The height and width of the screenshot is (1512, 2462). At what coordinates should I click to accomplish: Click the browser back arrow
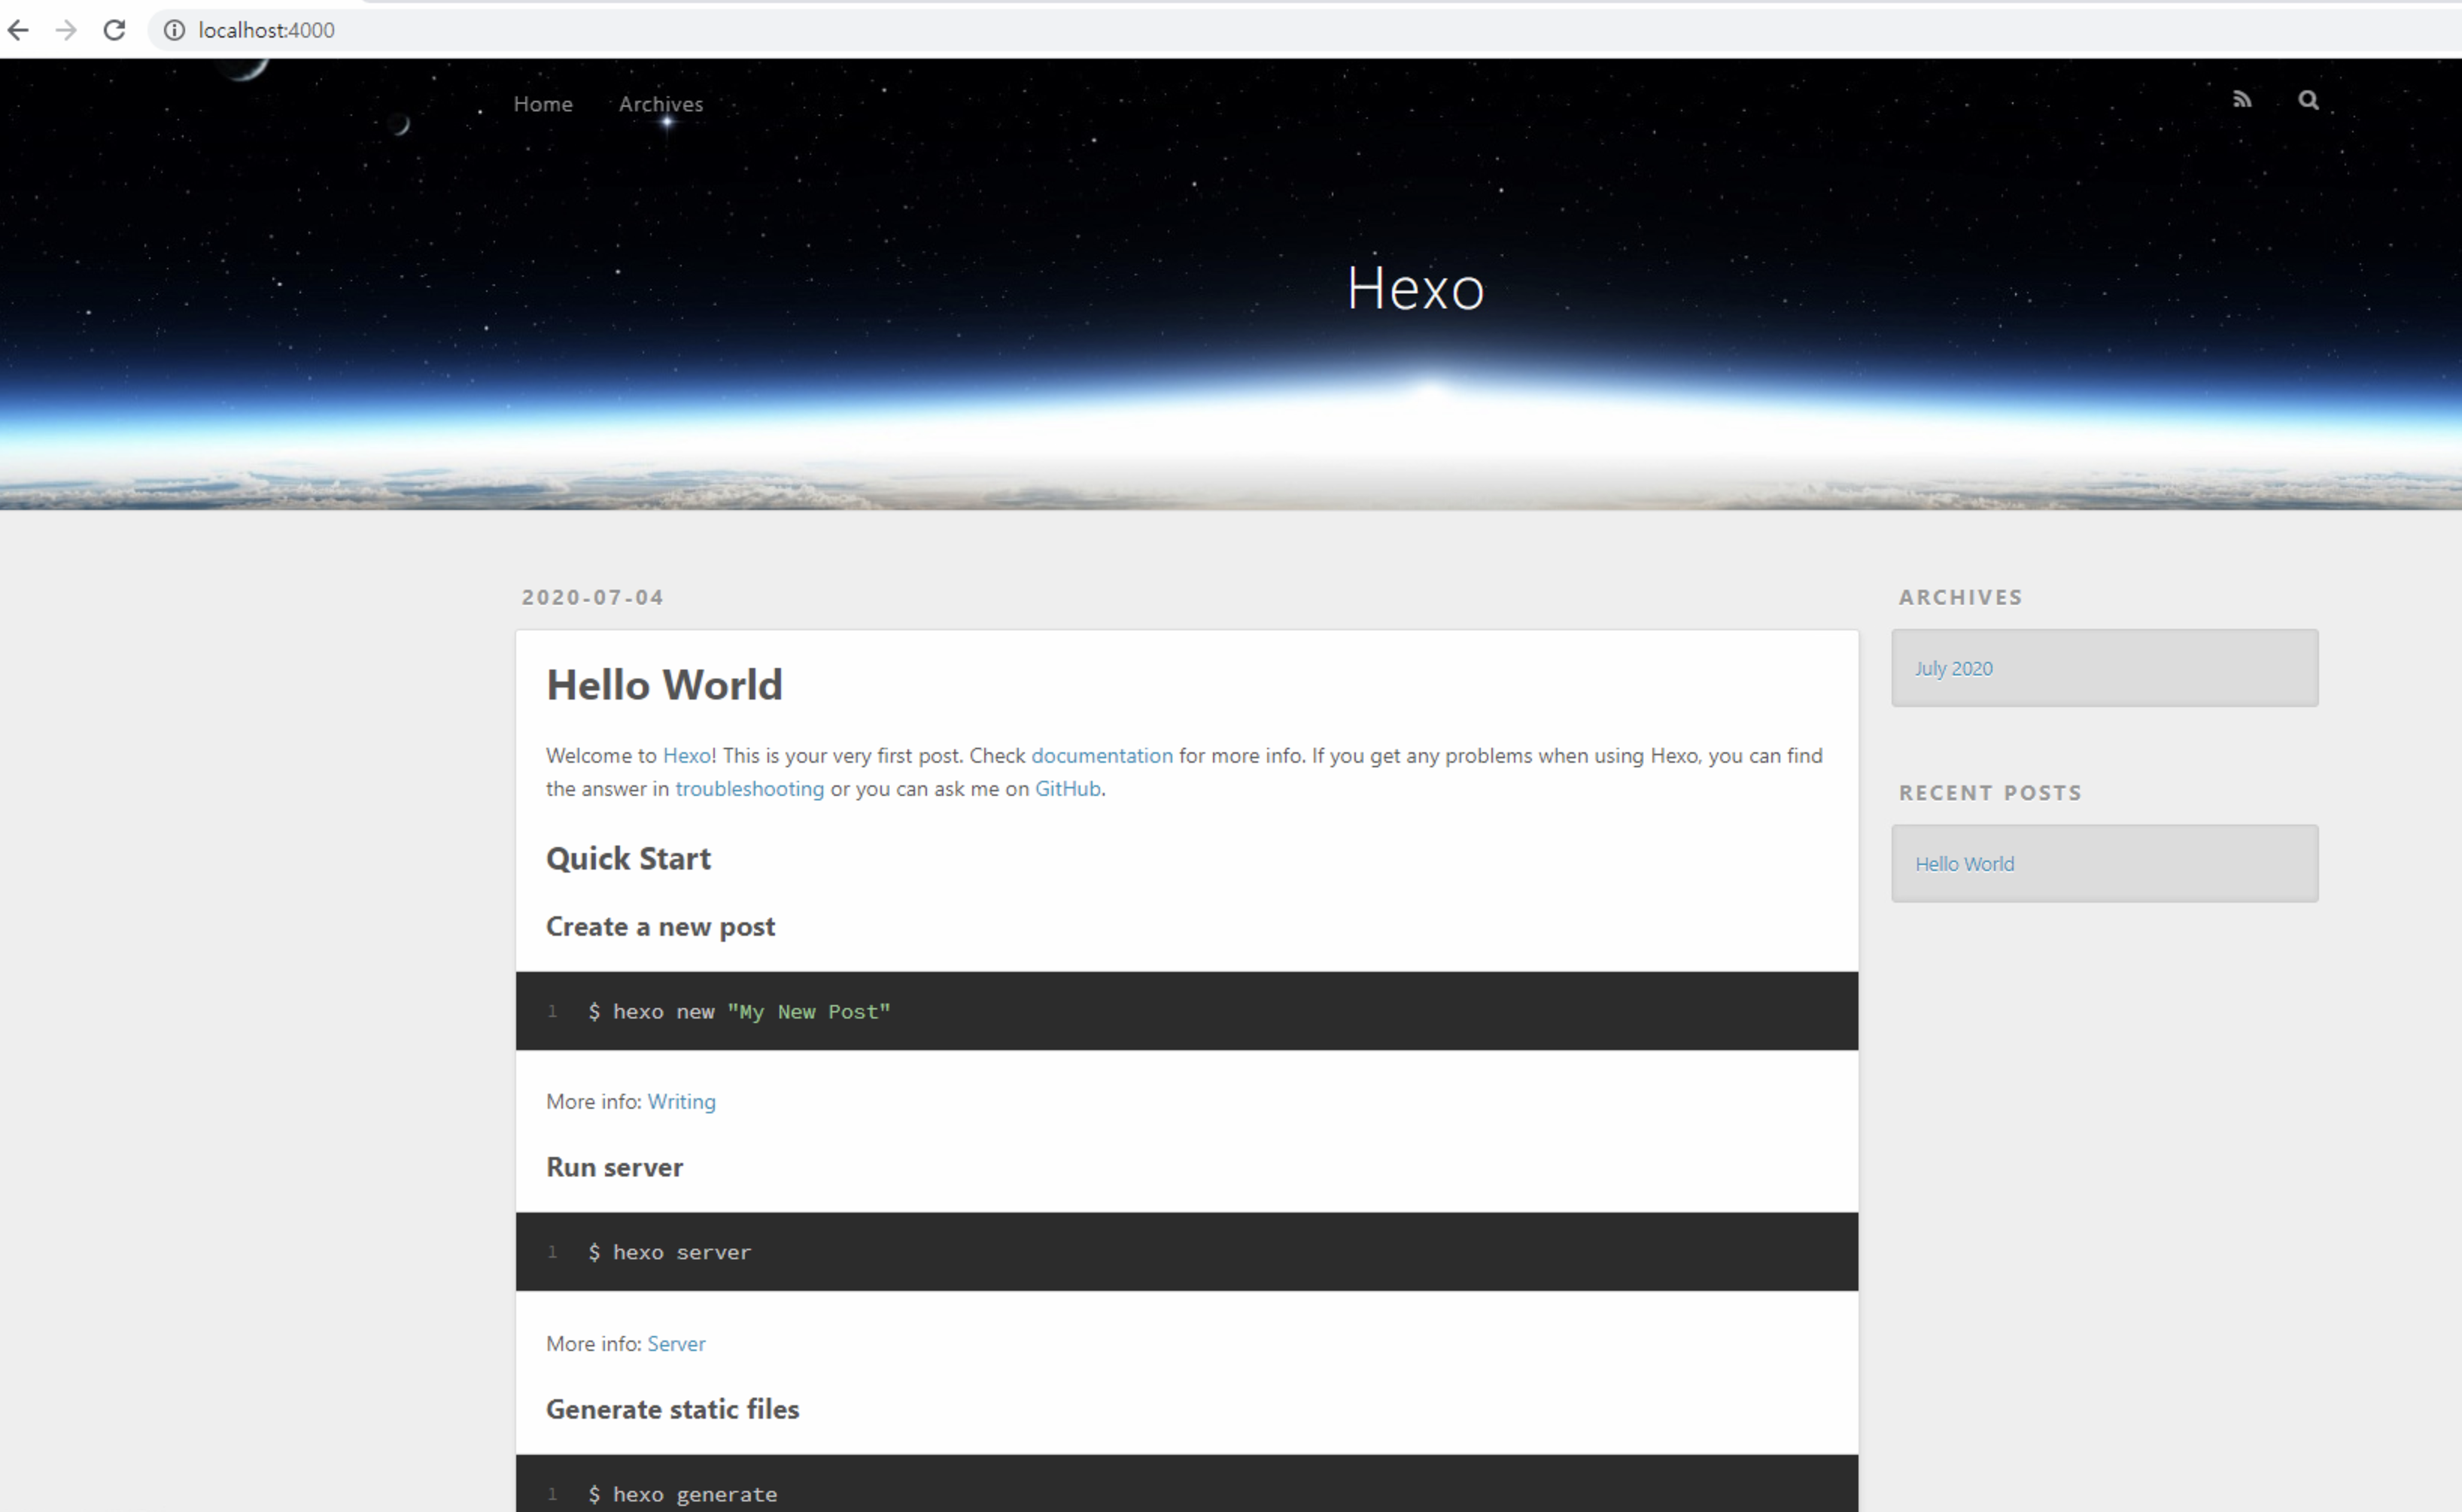pyautogui.click(x=18, y=30)
